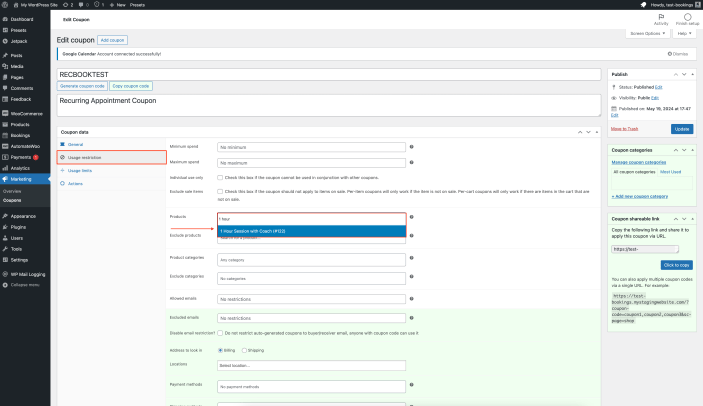Click the coupon code RECBOOKTEST field
Screen dimensions: 703x406
(x=329, y=74)
